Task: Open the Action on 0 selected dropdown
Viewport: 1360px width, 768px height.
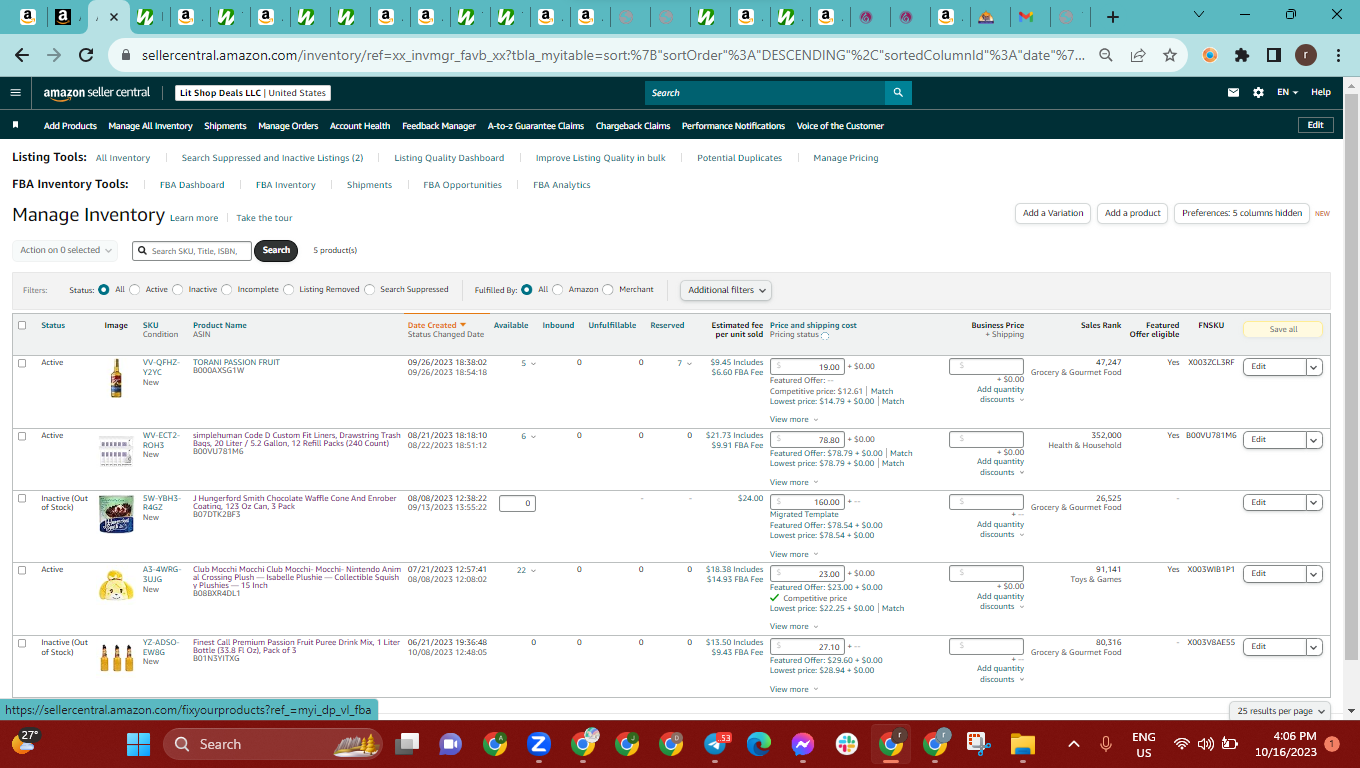Action: point(66,250)
